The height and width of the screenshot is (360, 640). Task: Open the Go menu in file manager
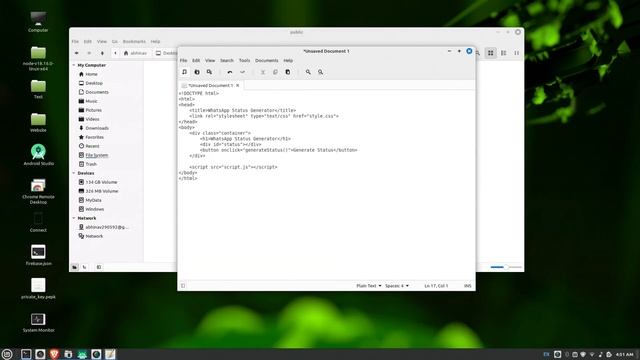pos(115,42)
